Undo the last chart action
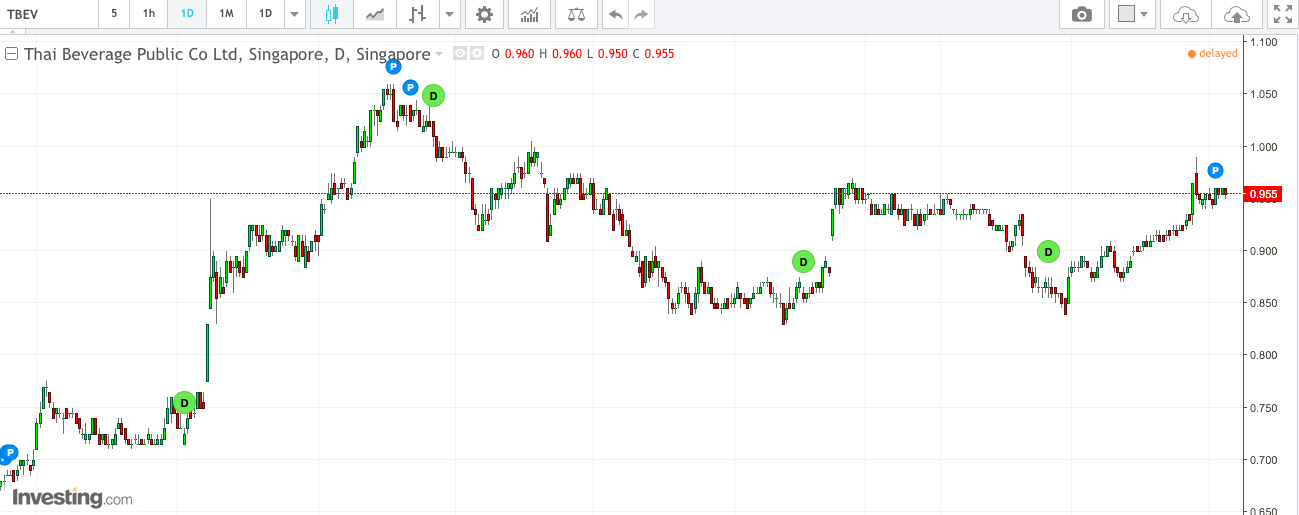Screen dimensions: 1299x515 pyautogui.click(x=616, y=14)
